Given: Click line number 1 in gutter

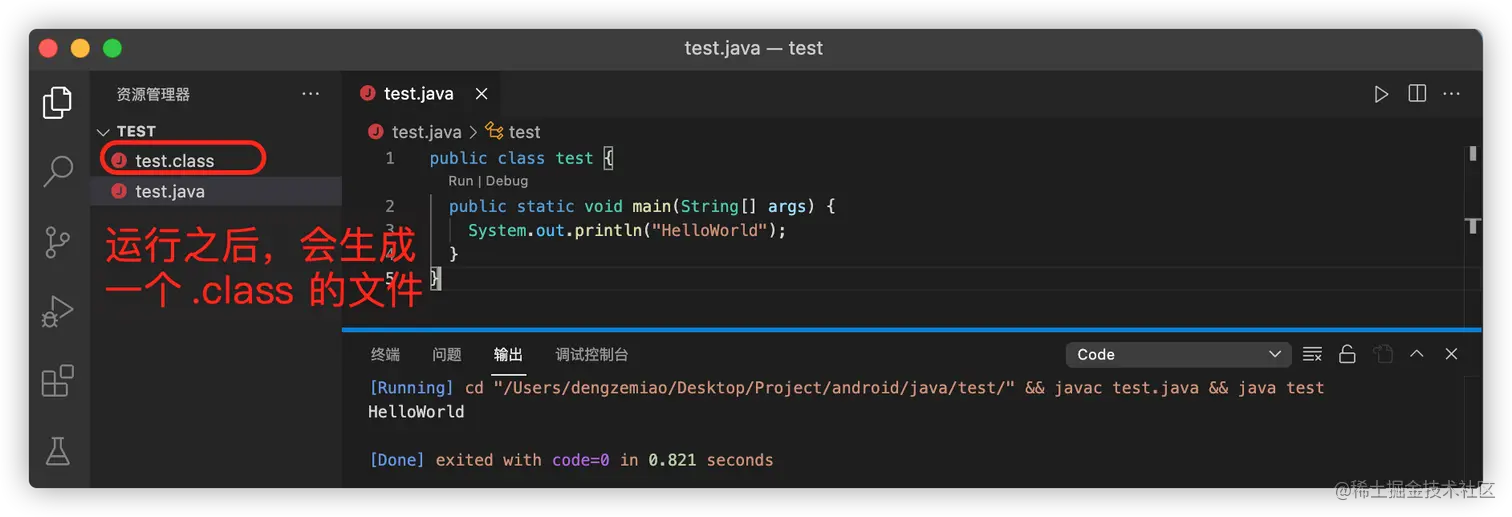Looking at the screenshot, I should pyautogui.click(x=389, y=158).
